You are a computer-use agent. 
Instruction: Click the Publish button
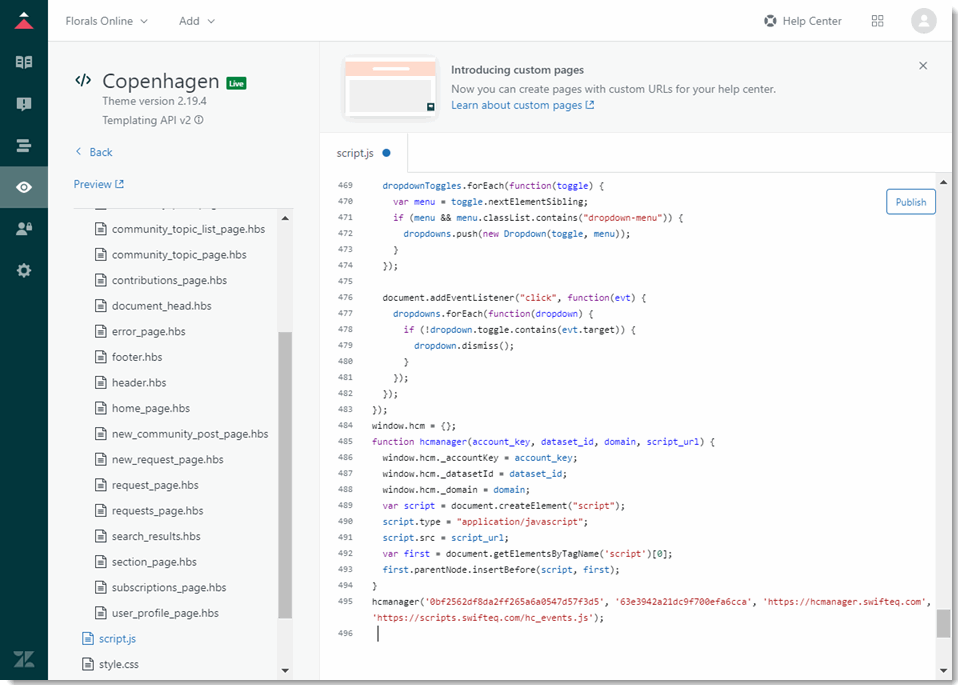point(910,202)
